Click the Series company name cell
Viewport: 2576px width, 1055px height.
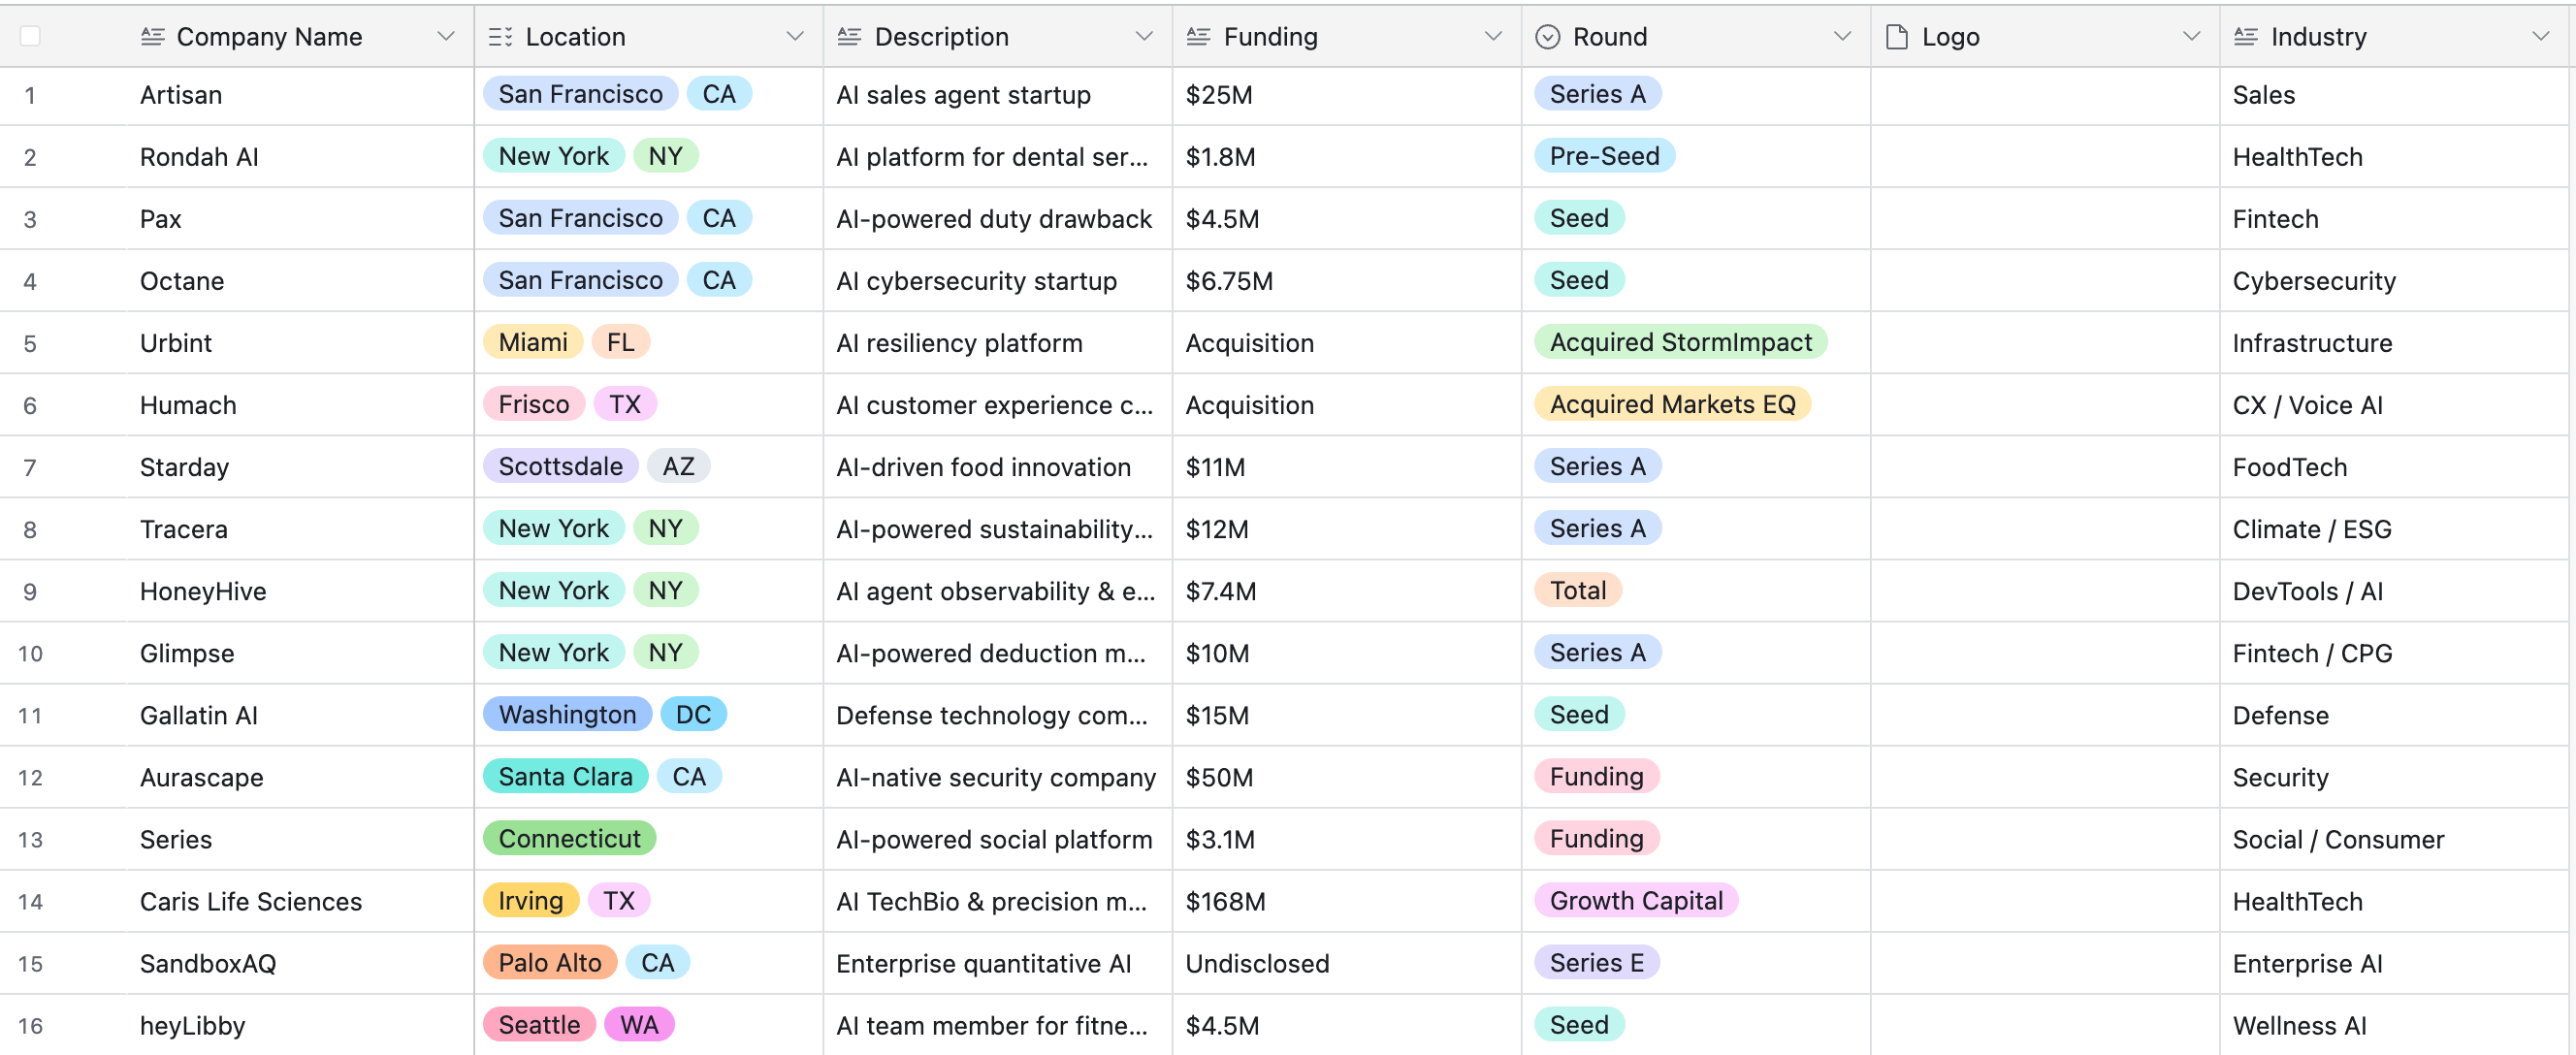pyautogui.click(x=300, y=839)
